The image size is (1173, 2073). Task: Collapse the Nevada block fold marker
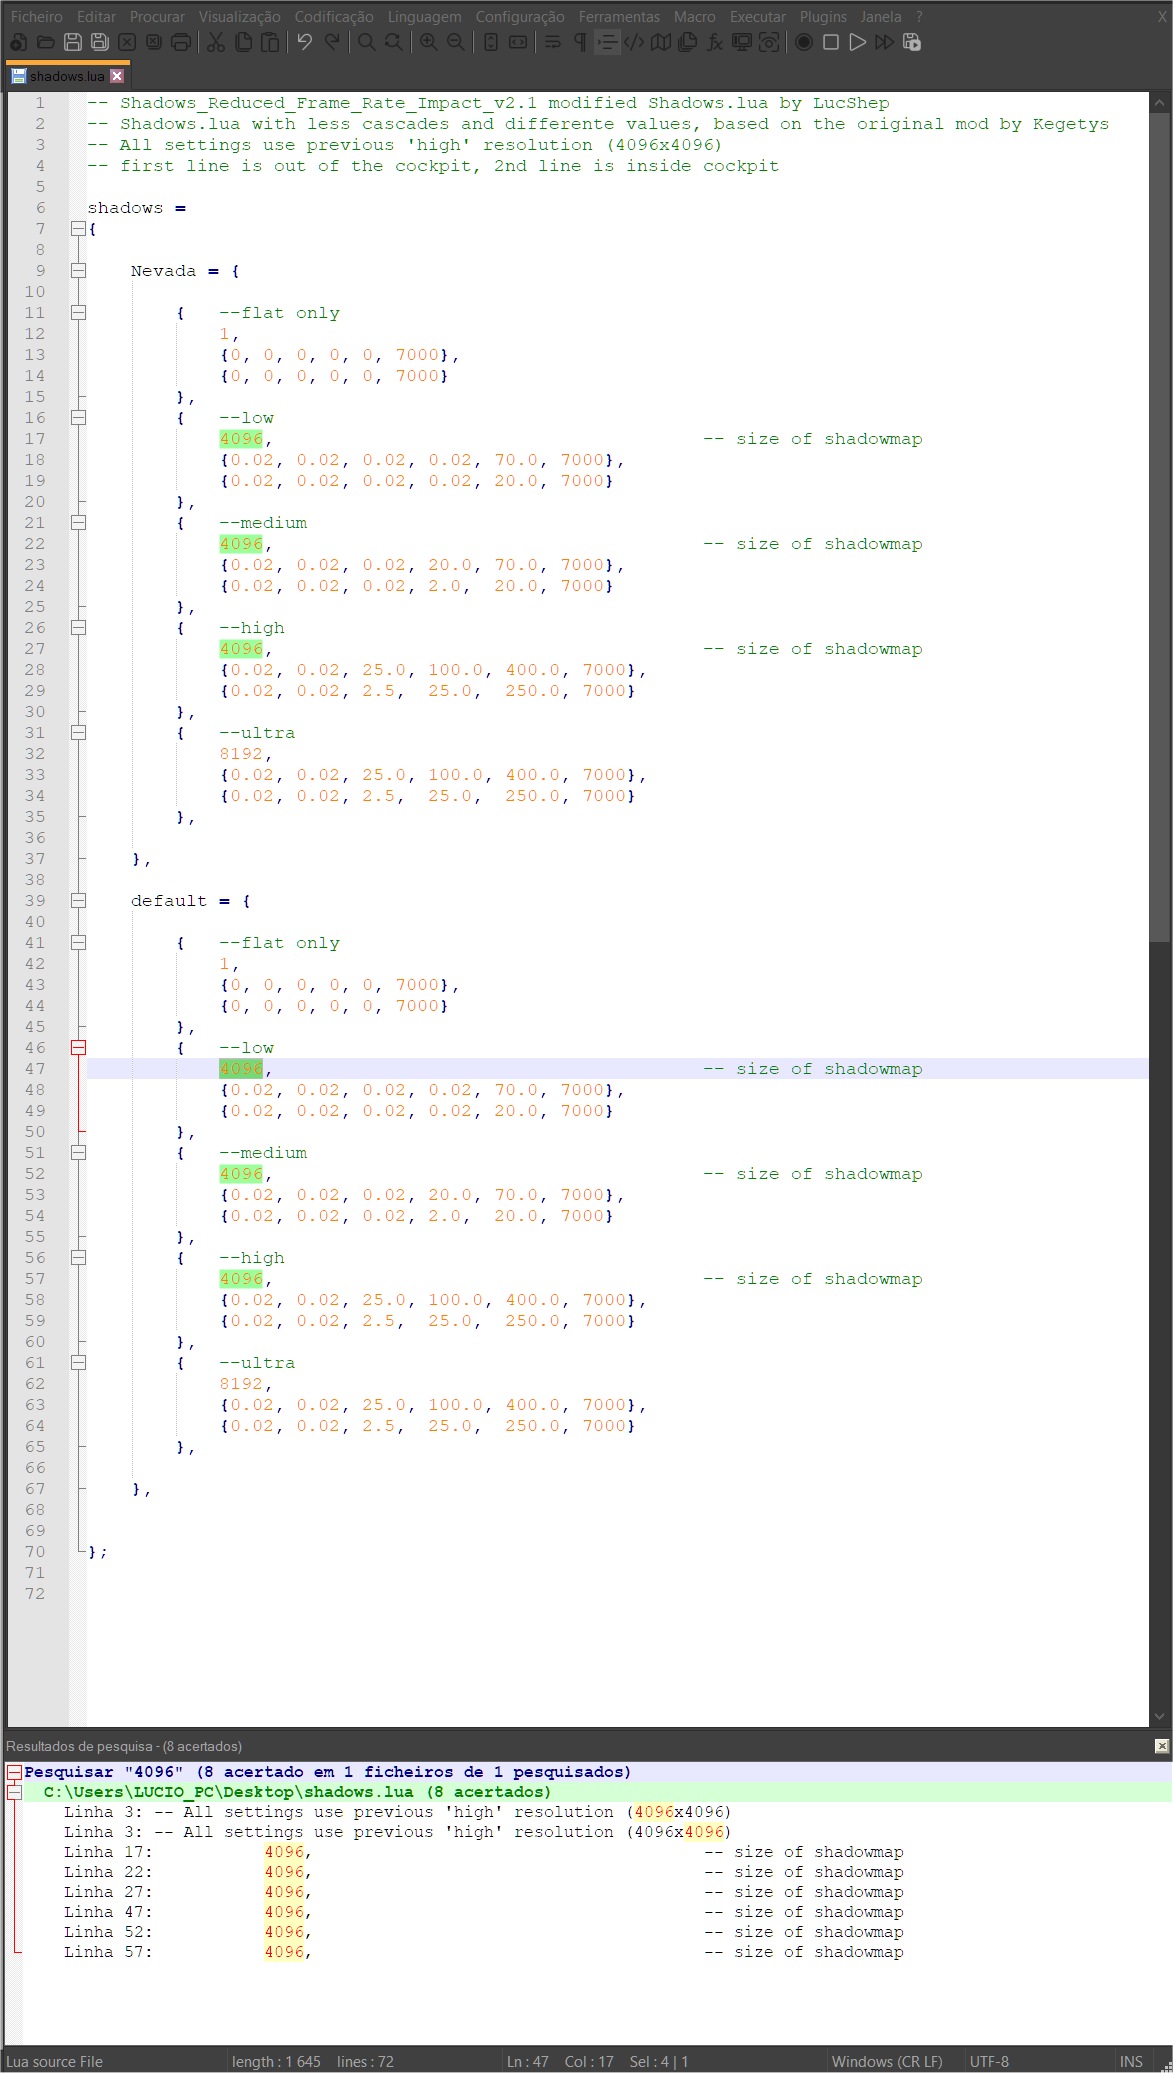coord(78,271)
